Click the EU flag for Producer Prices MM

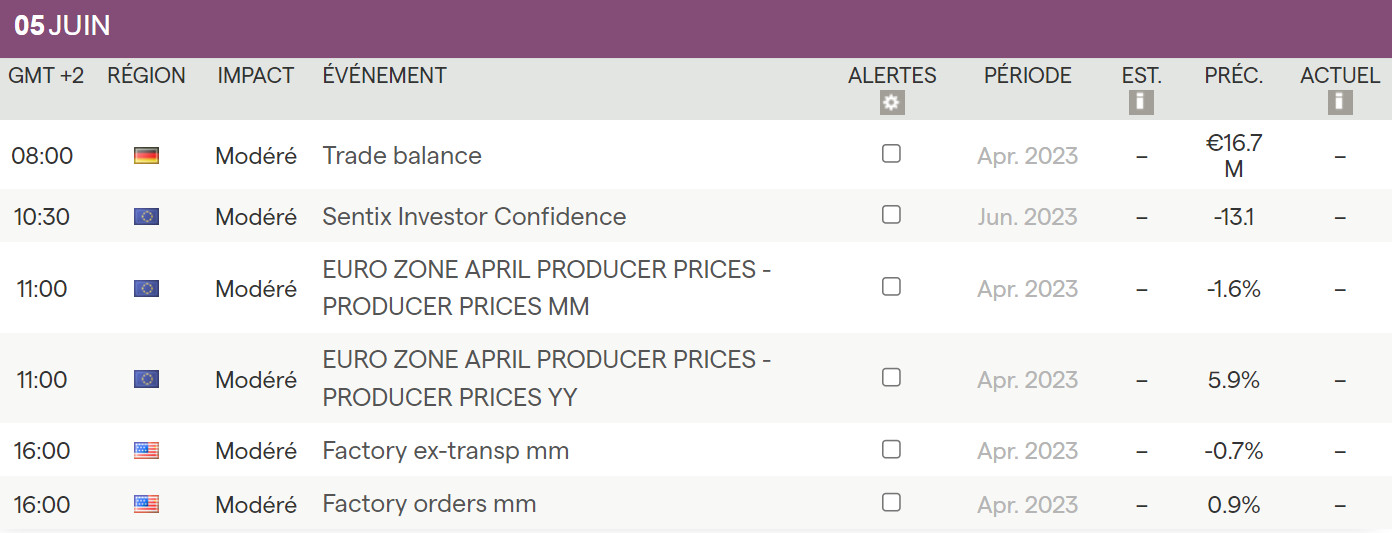click(146, 289)
